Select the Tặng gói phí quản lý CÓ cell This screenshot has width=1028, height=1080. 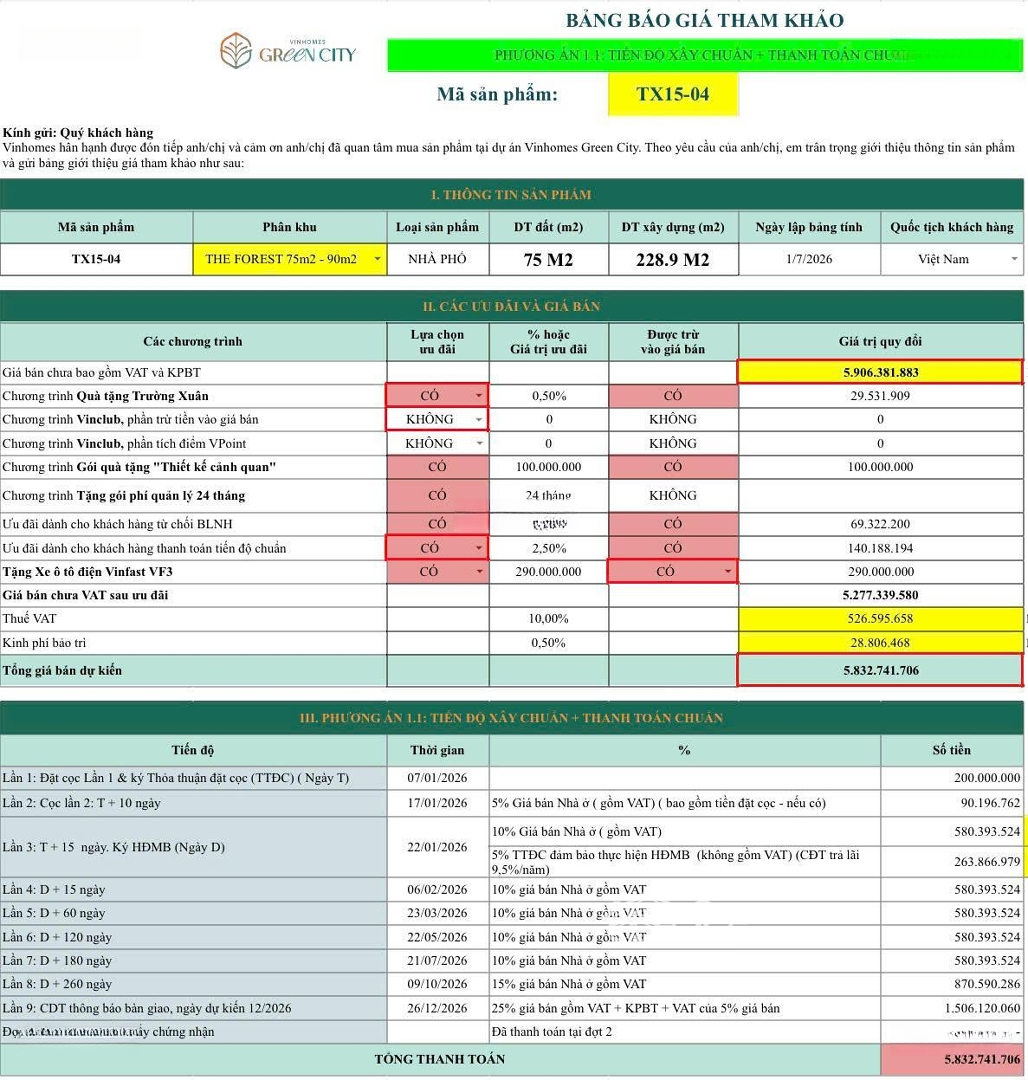point(437,495)
